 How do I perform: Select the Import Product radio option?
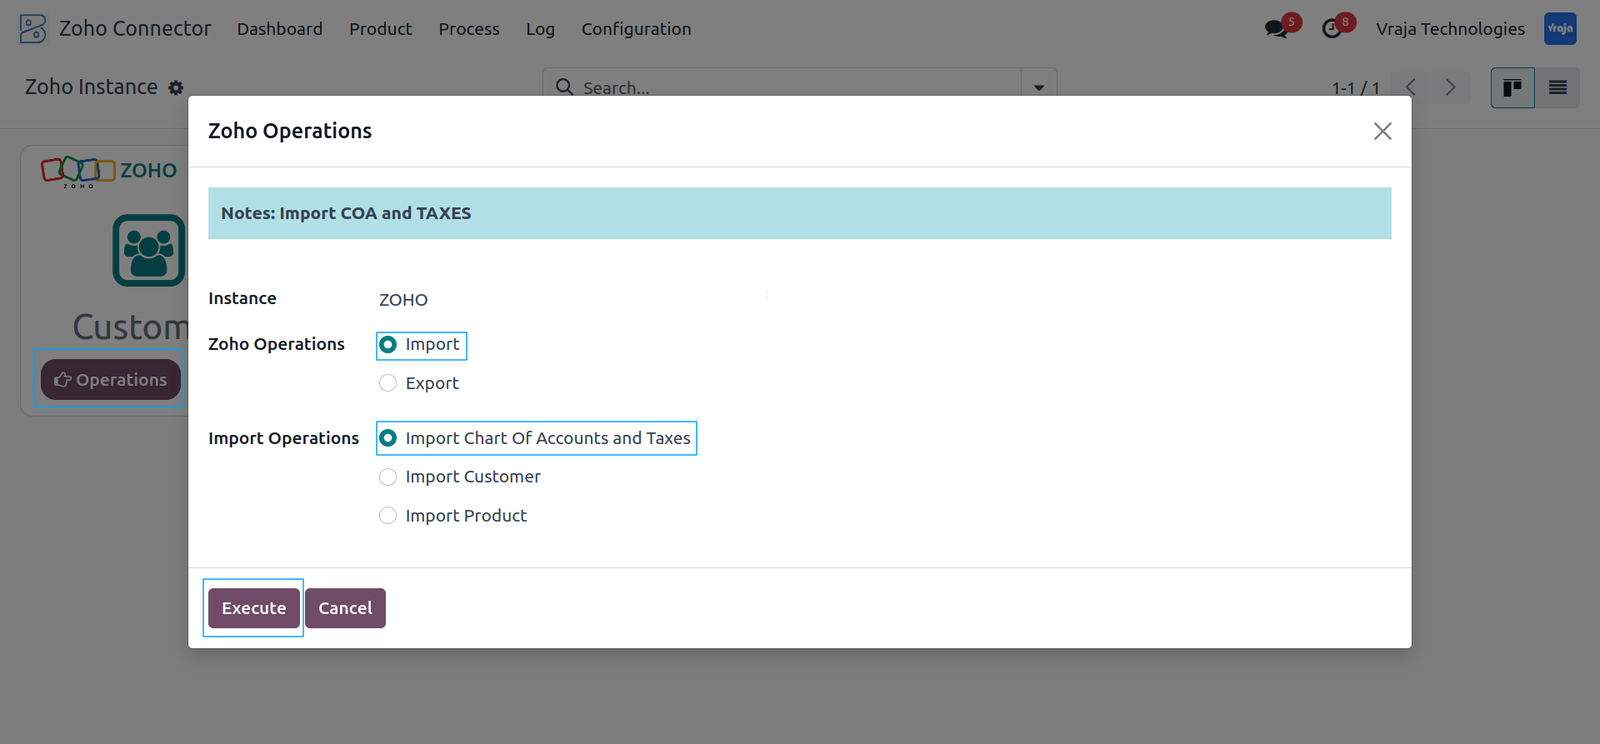click(x=388, y=516)
